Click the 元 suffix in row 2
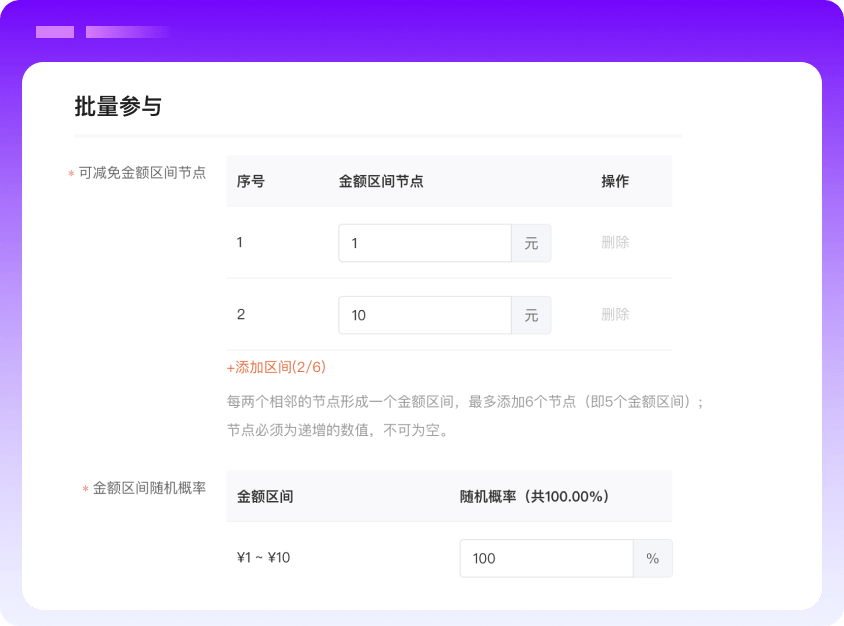 coord(531,315)
